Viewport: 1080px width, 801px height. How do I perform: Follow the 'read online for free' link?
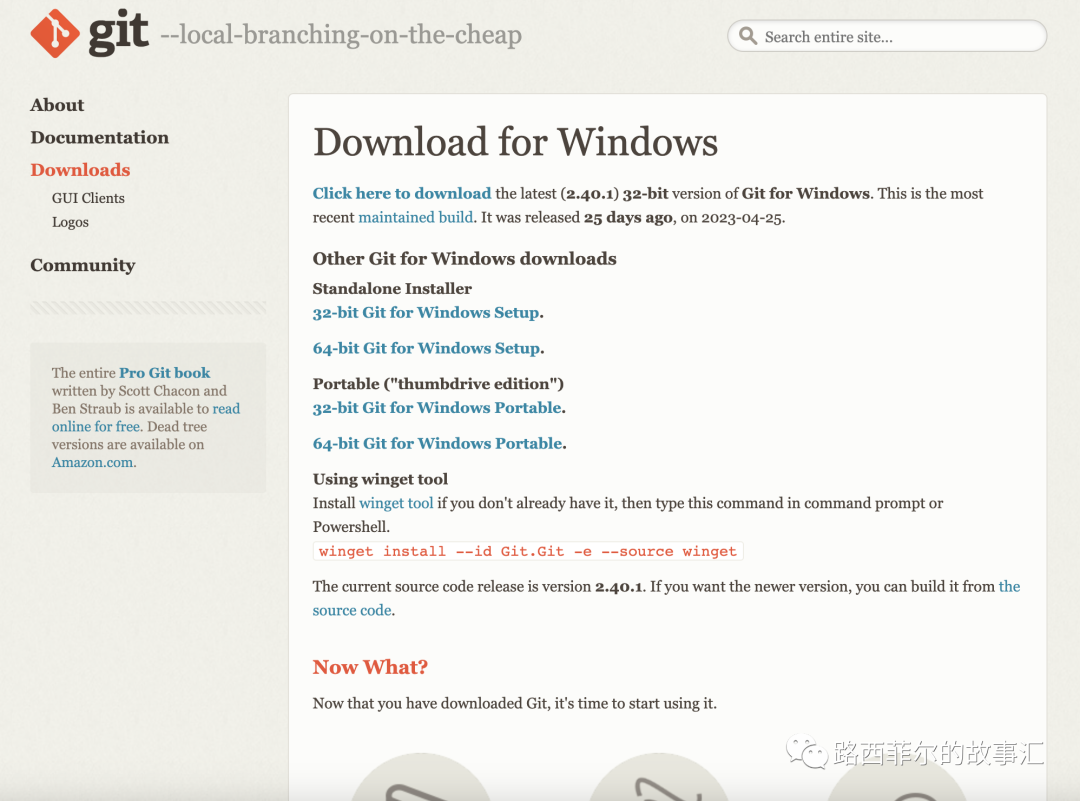click(x=146, y=417)
